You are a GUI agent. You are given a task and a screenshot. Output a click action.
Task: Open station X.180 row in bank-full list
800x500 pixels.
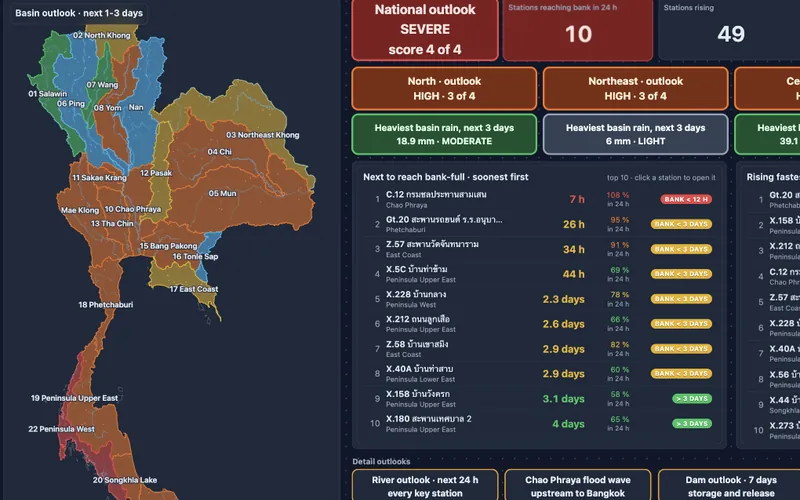541,423
